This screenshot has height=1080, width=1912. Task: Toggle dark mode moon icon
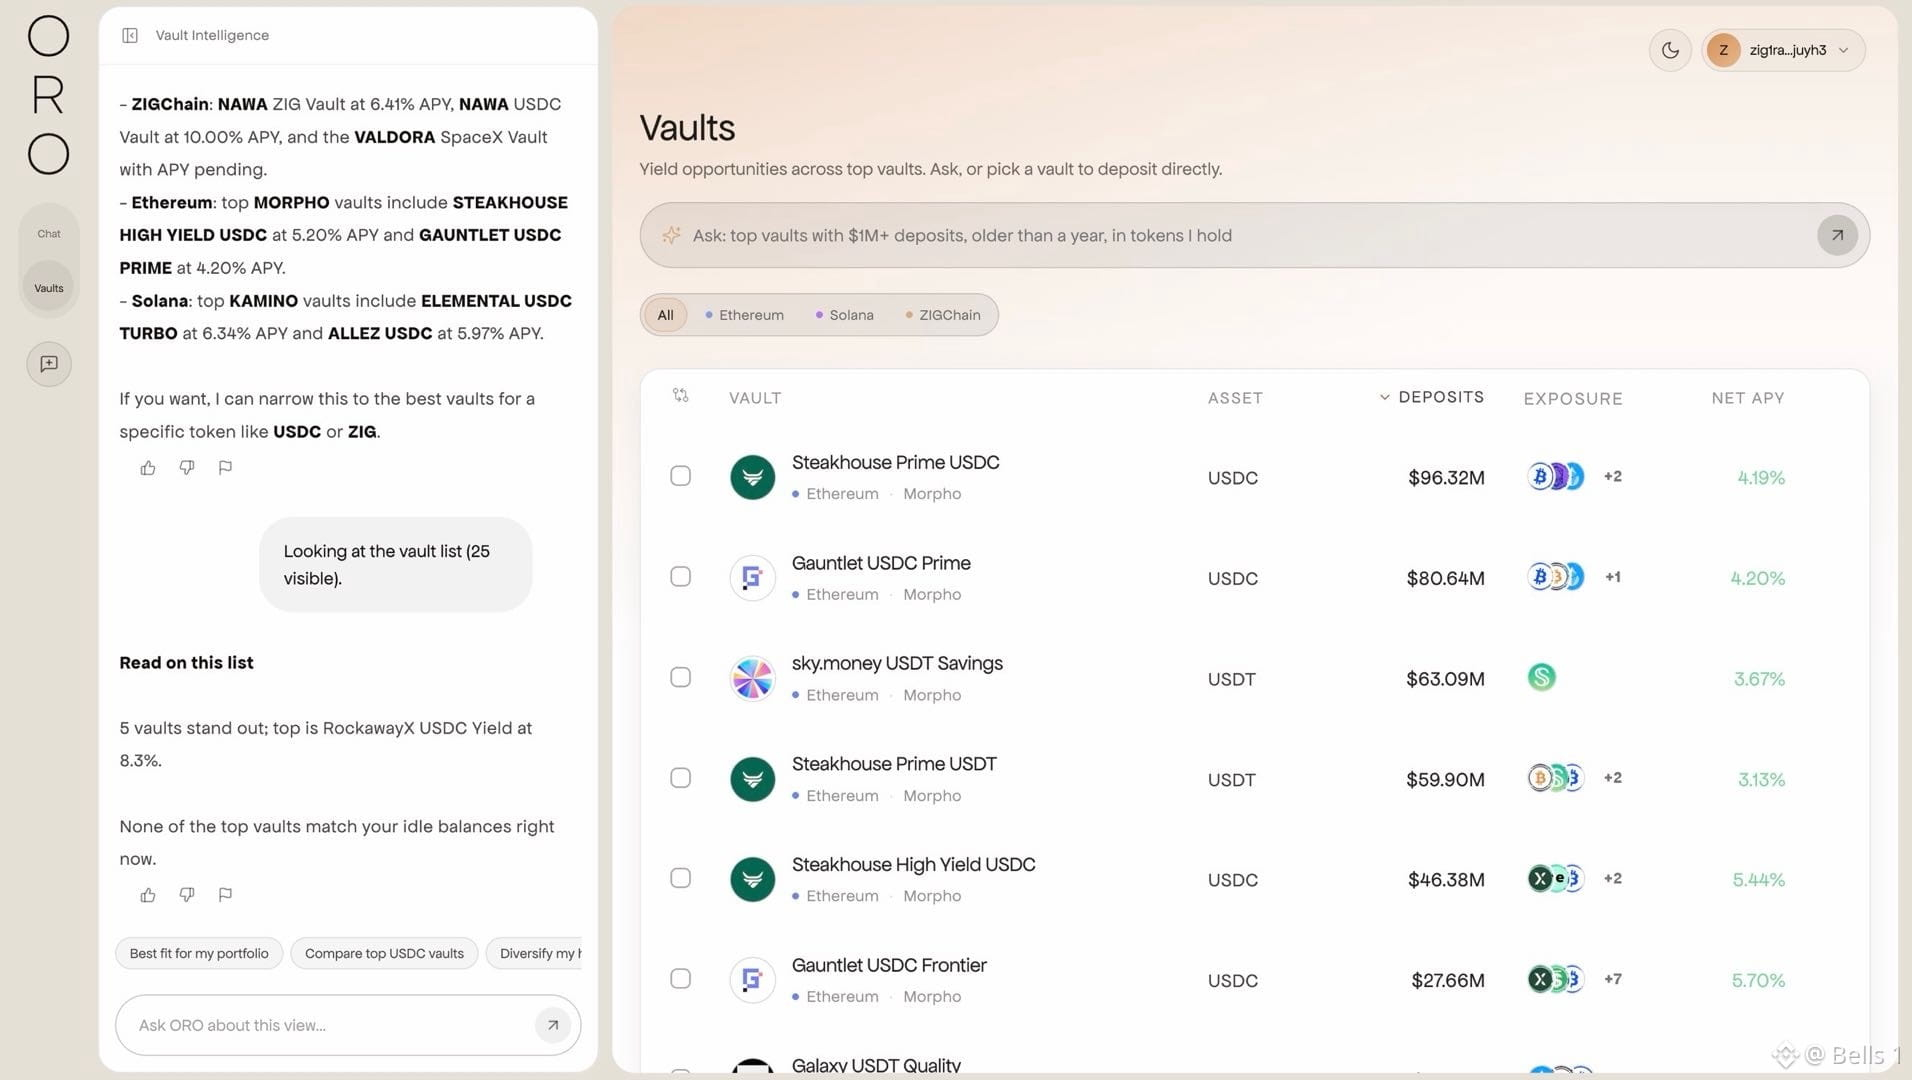coord(1670,50)
